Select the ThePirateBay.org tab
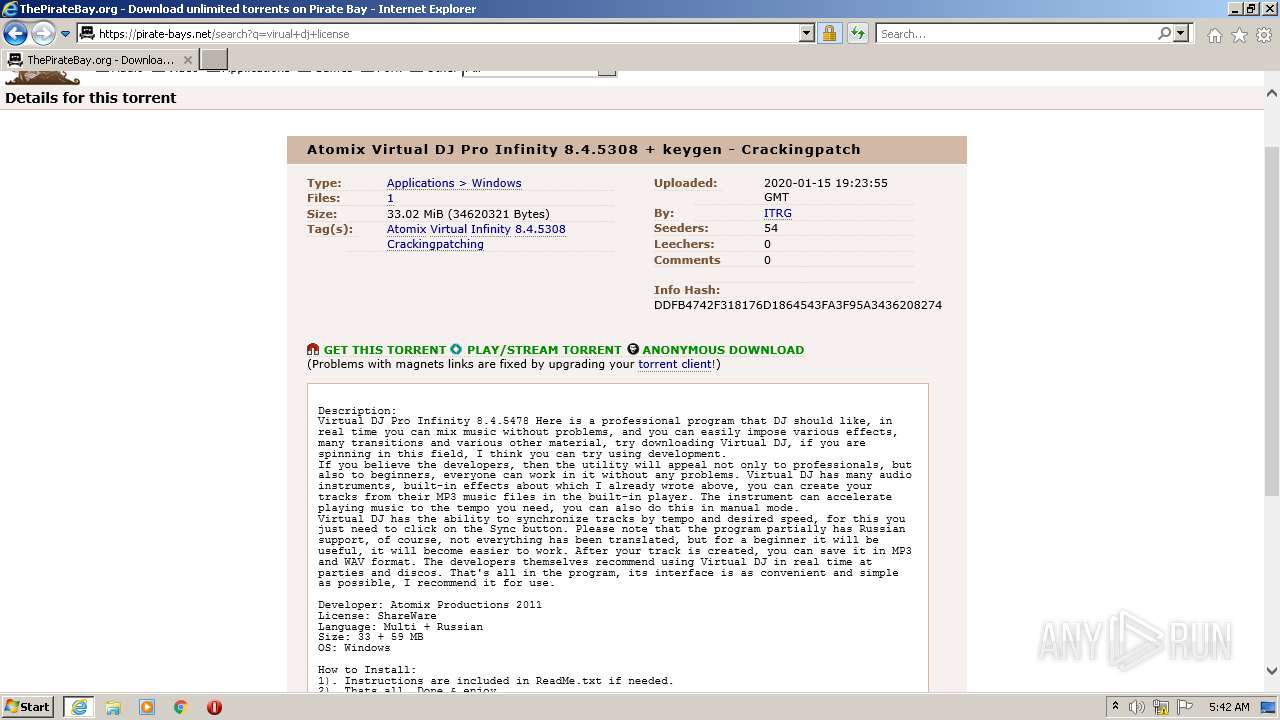This screenshot has width=1280, height=720. (x=100, y=60)
